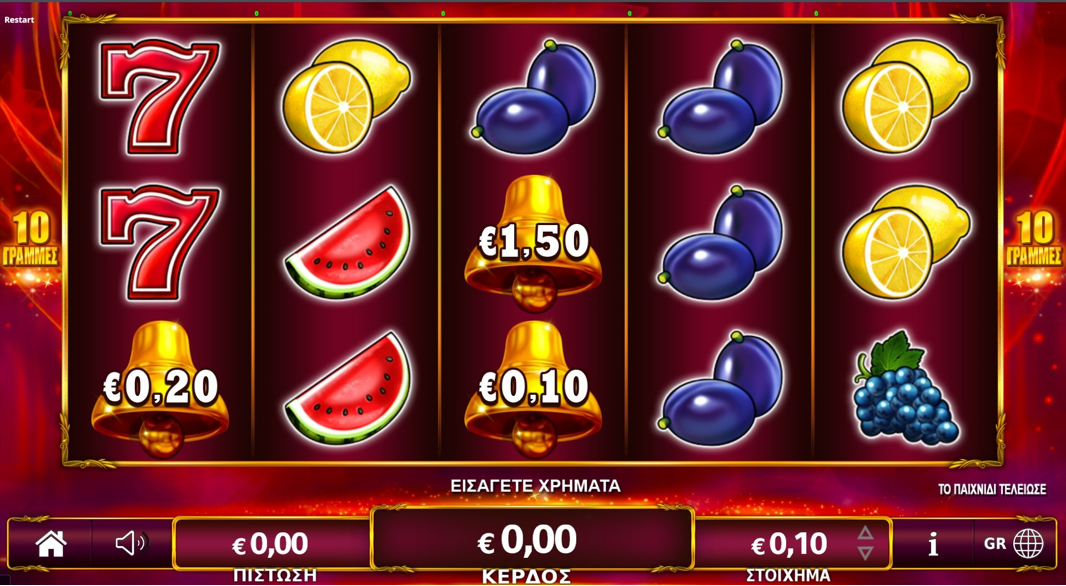Mute the game sound speaker icon
Viewport: 1066px width, 586px height.
point(132,544)
